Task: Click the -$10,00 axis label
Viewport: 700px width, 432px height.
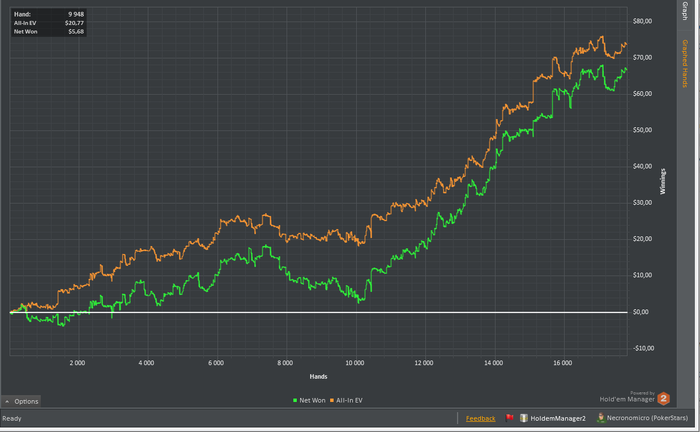Action: click(643, 349)
